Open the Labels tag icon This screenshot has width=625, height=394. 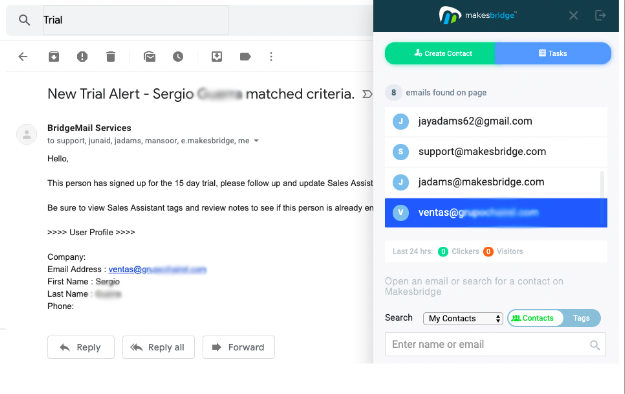pos(245,57)
